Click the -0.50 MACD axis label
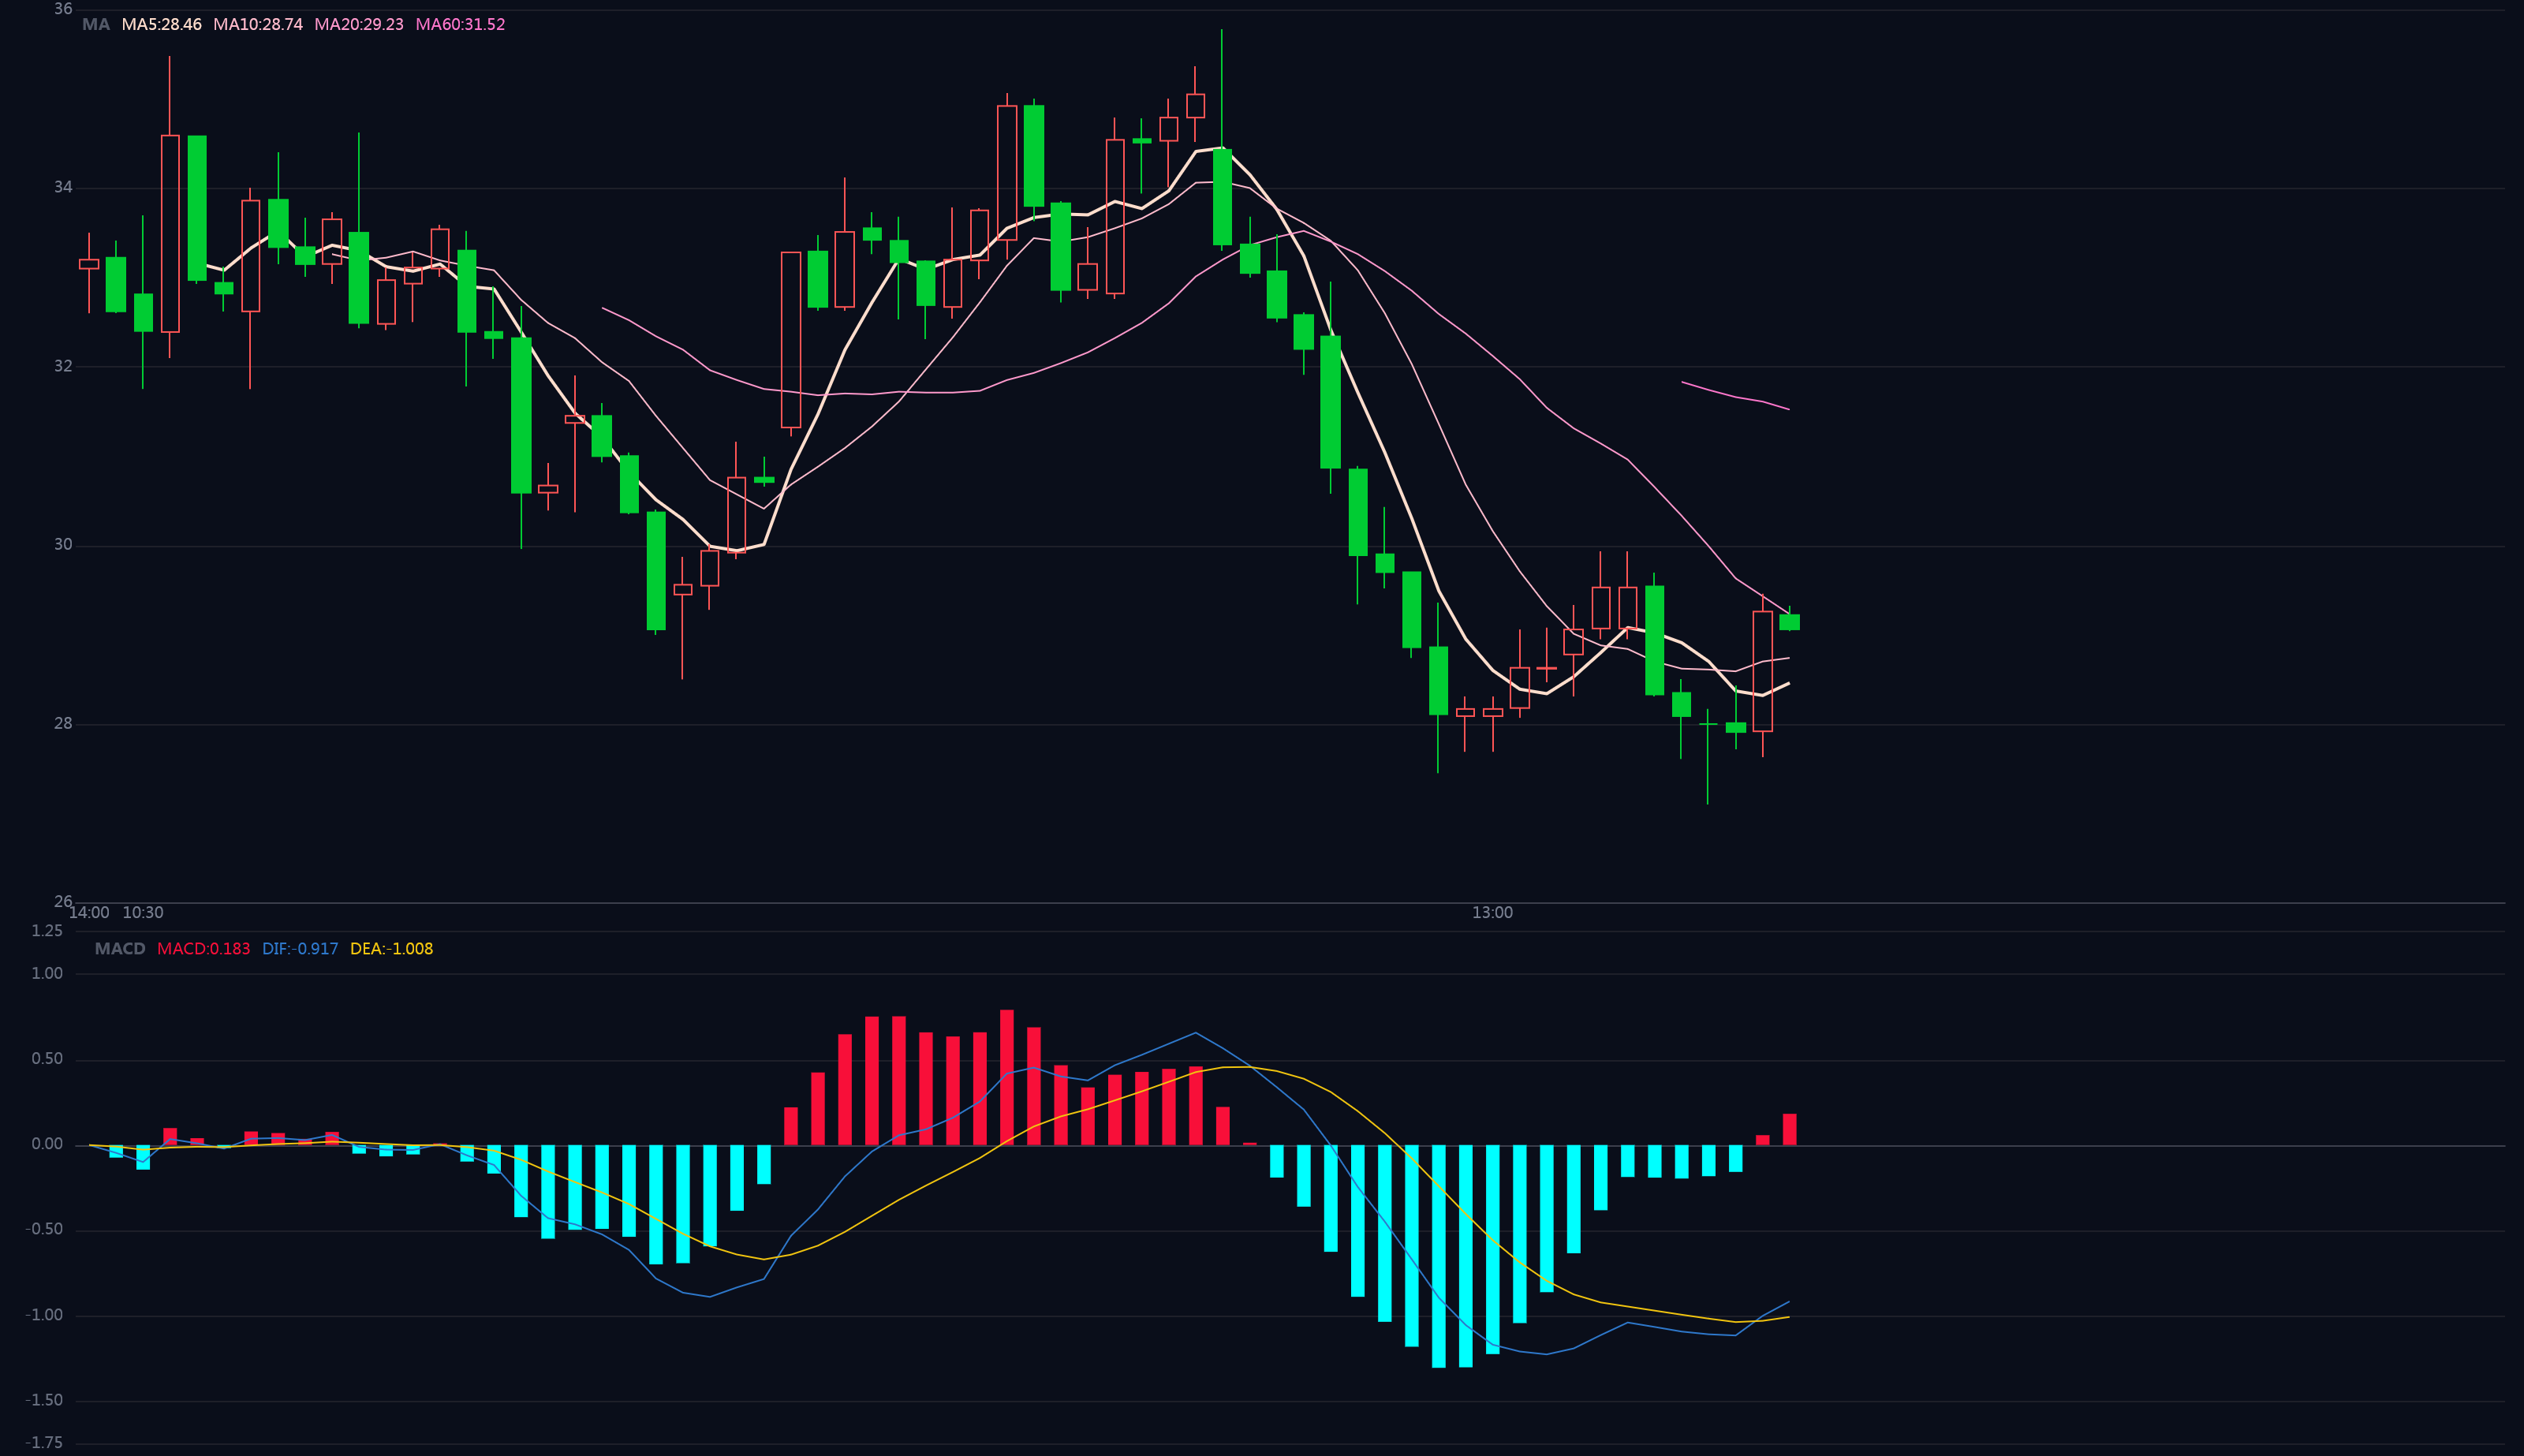Screen dimensions: 2524x1456 pos(44,1229)
